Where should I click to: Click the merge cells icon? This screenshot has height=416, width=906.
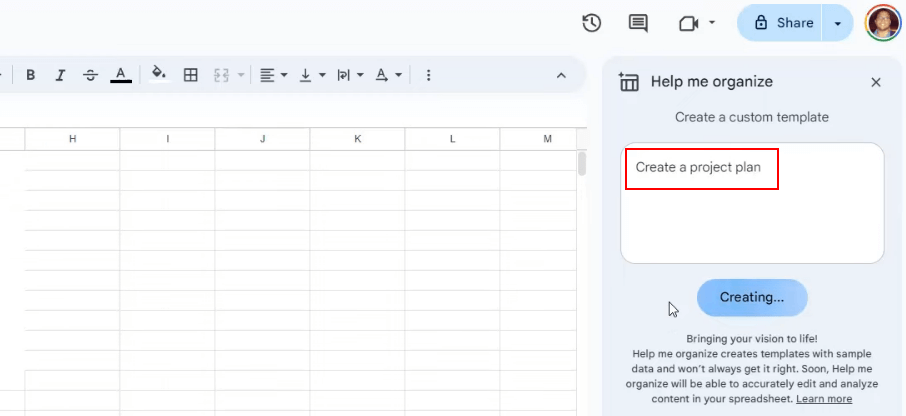point(222,75)
